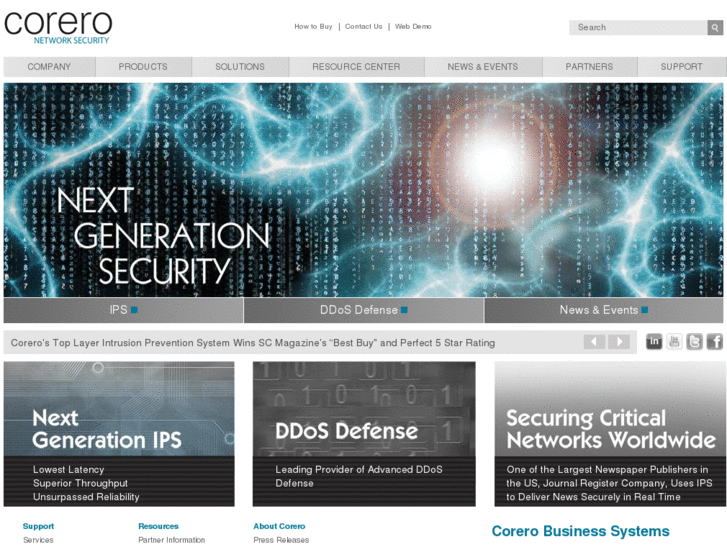Viewport: 727px width, 545px height.
Task: Open the SOLUTIONS menu
Action: [x=240, y=67]
